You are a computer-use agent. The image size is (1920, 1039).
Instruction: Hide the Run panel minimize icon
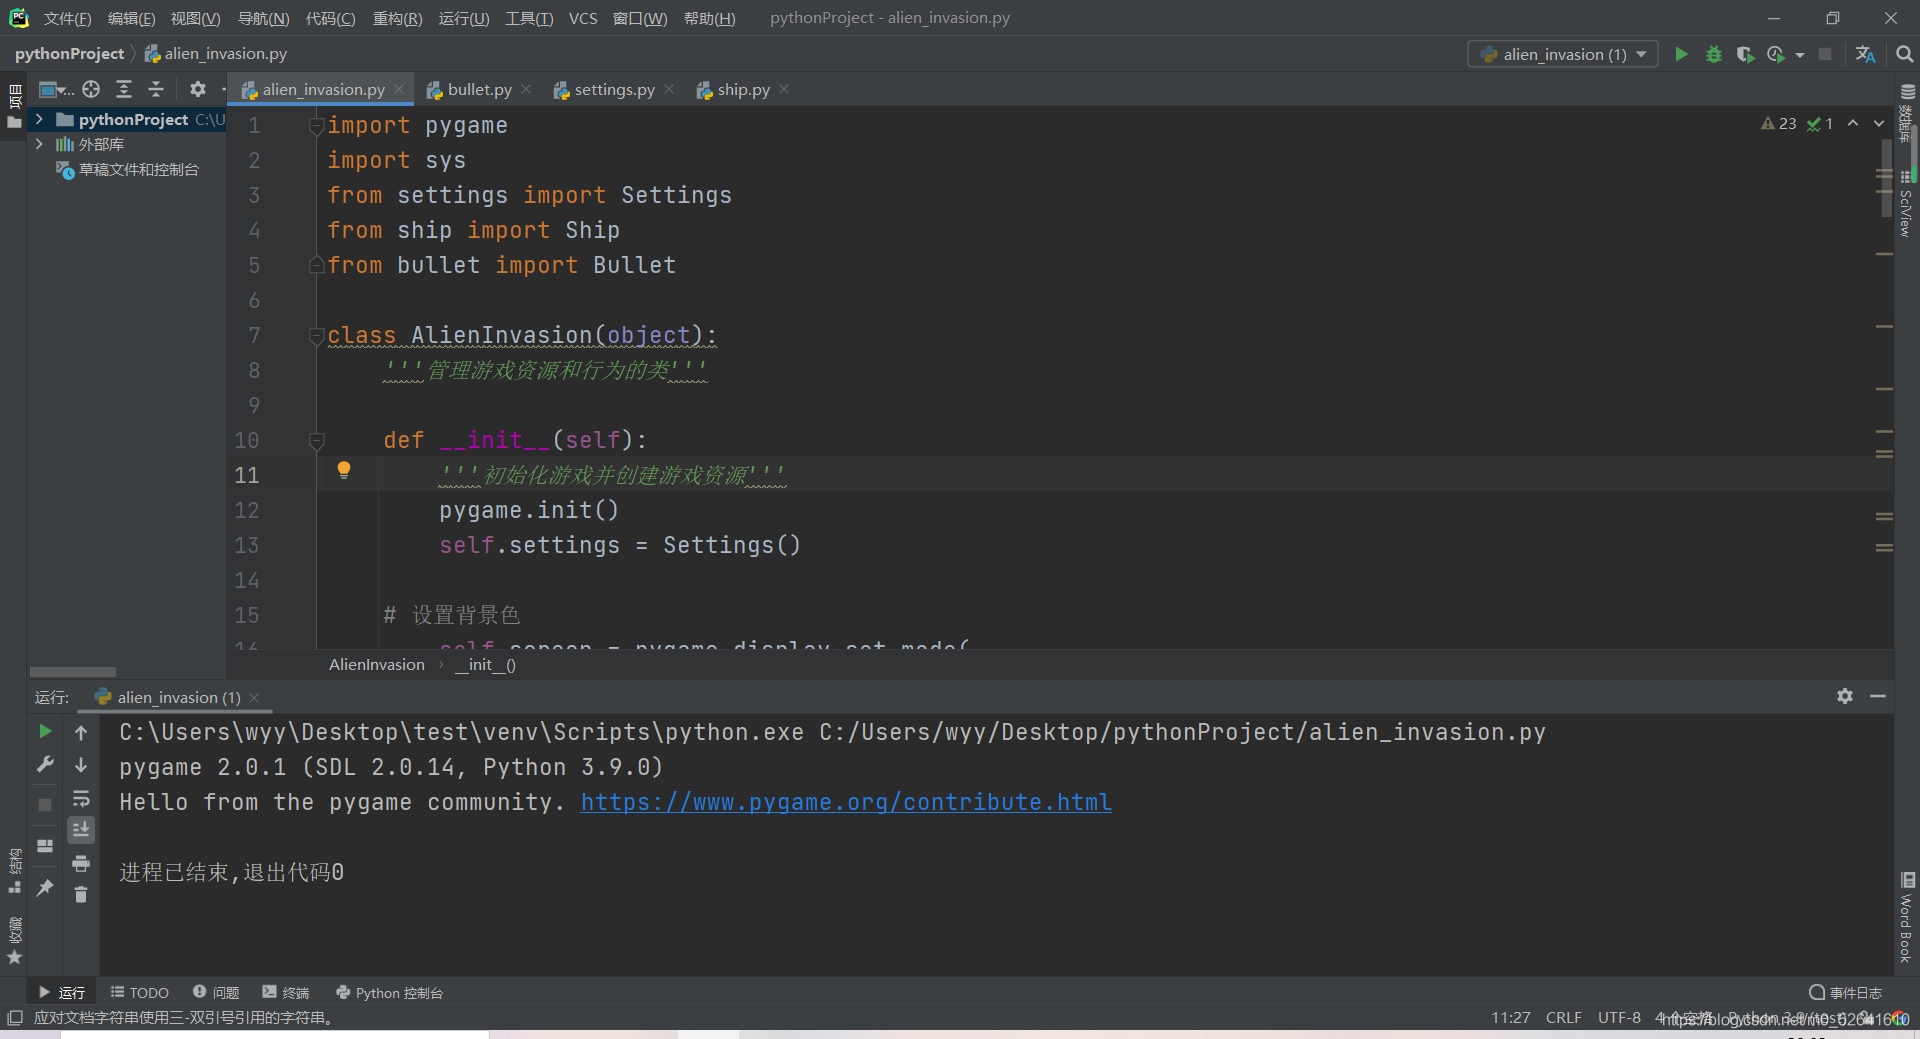(1878, 696)
